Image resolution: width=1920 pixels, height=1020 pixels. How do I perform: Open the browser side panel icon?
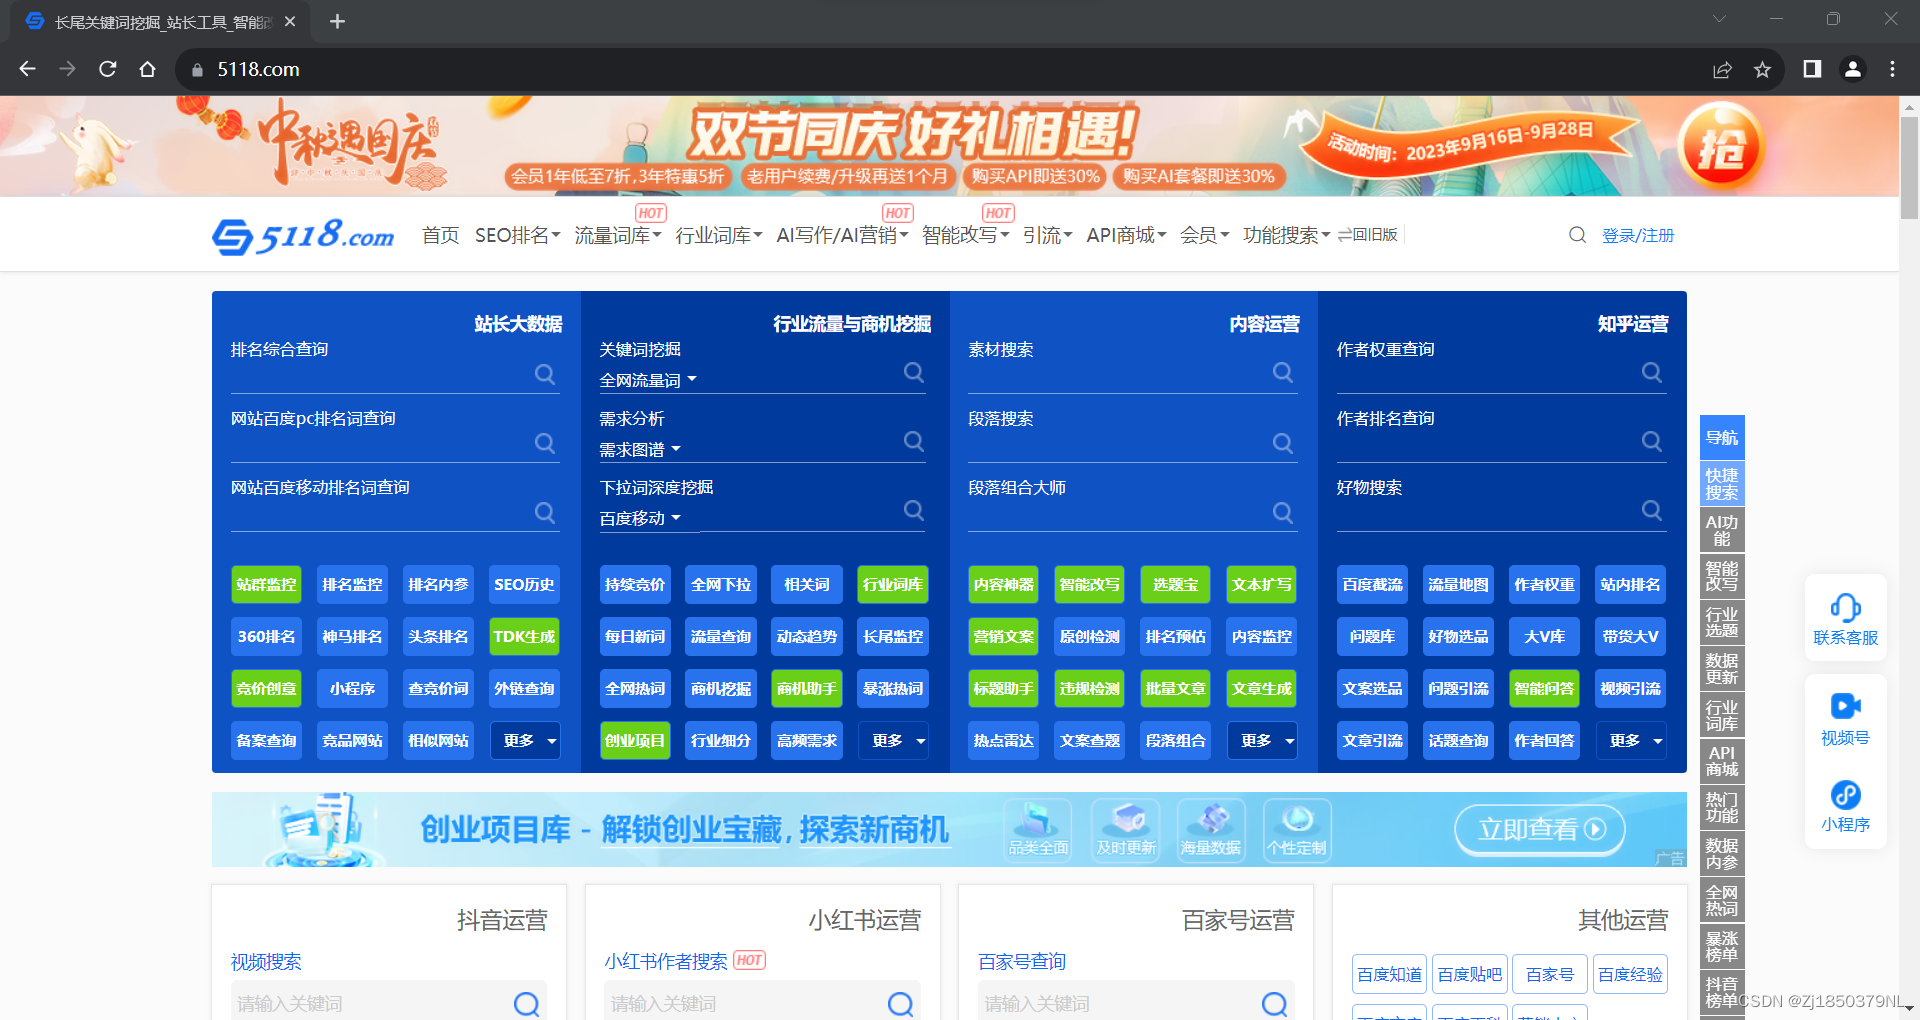coord(1812,69)
